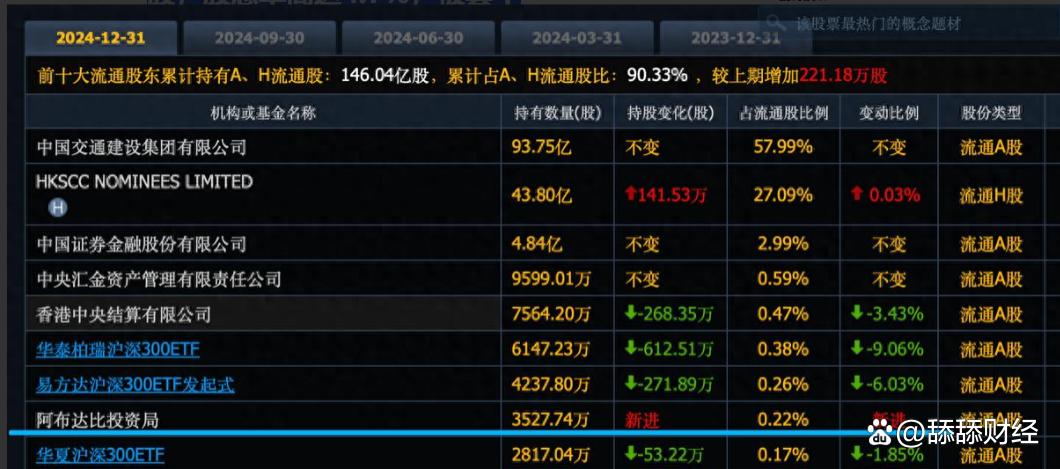Viewport: 1060px width, 469px height.
Task: Open the 2023-12-31 tab
Action: point(736,38)
